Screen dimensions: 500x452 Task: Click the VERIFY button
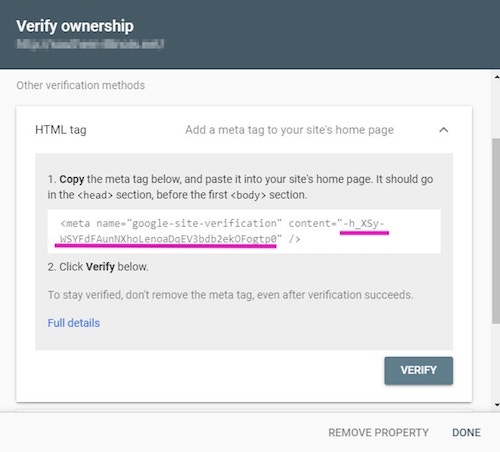418,371
